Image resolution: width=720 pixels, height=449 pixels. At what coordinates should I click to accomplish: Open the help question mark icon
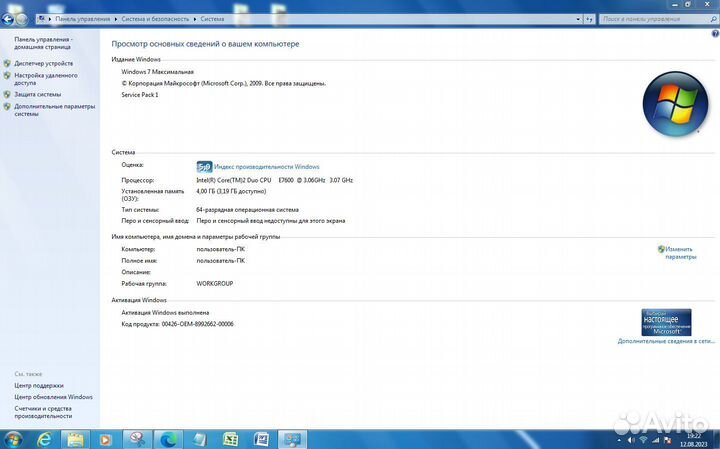coord(715,34)
